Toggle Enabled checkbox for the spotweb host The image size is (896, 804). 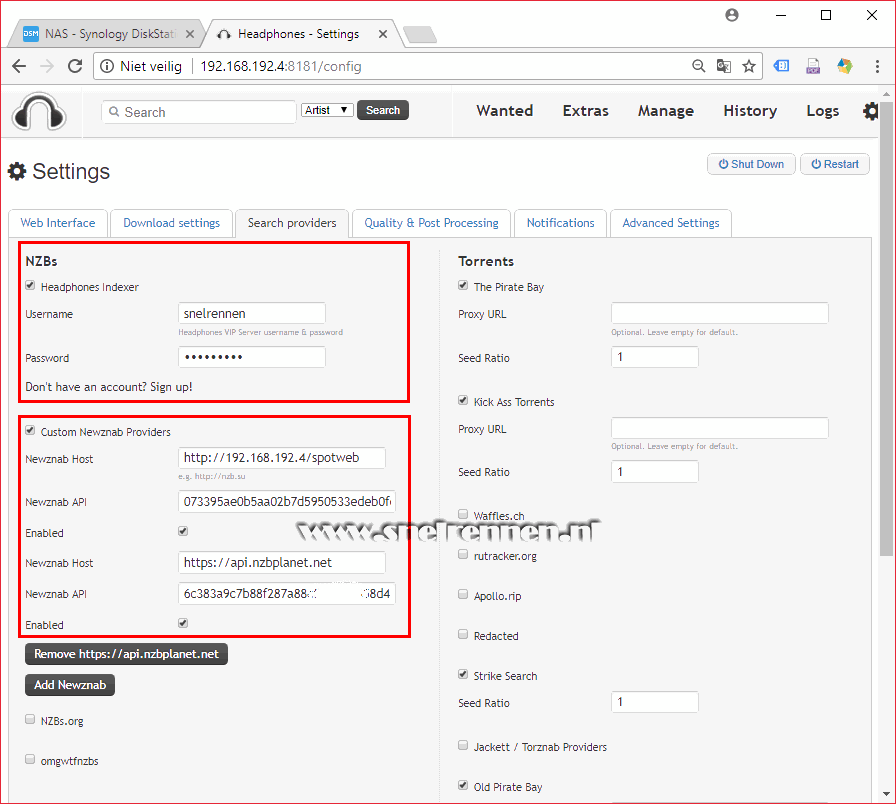coord(183,531)
